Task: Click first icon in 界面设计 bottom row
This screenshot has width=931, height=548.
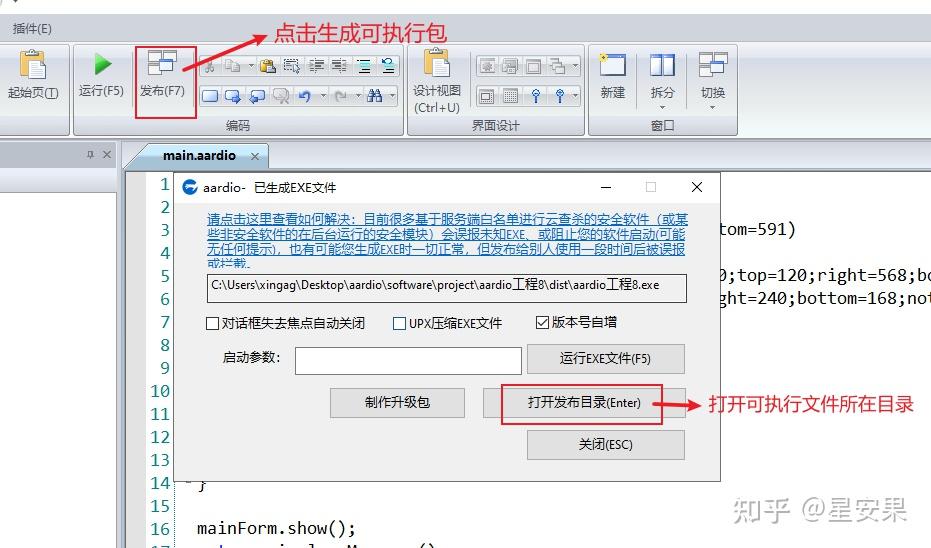Action: [x=486, y=96]
